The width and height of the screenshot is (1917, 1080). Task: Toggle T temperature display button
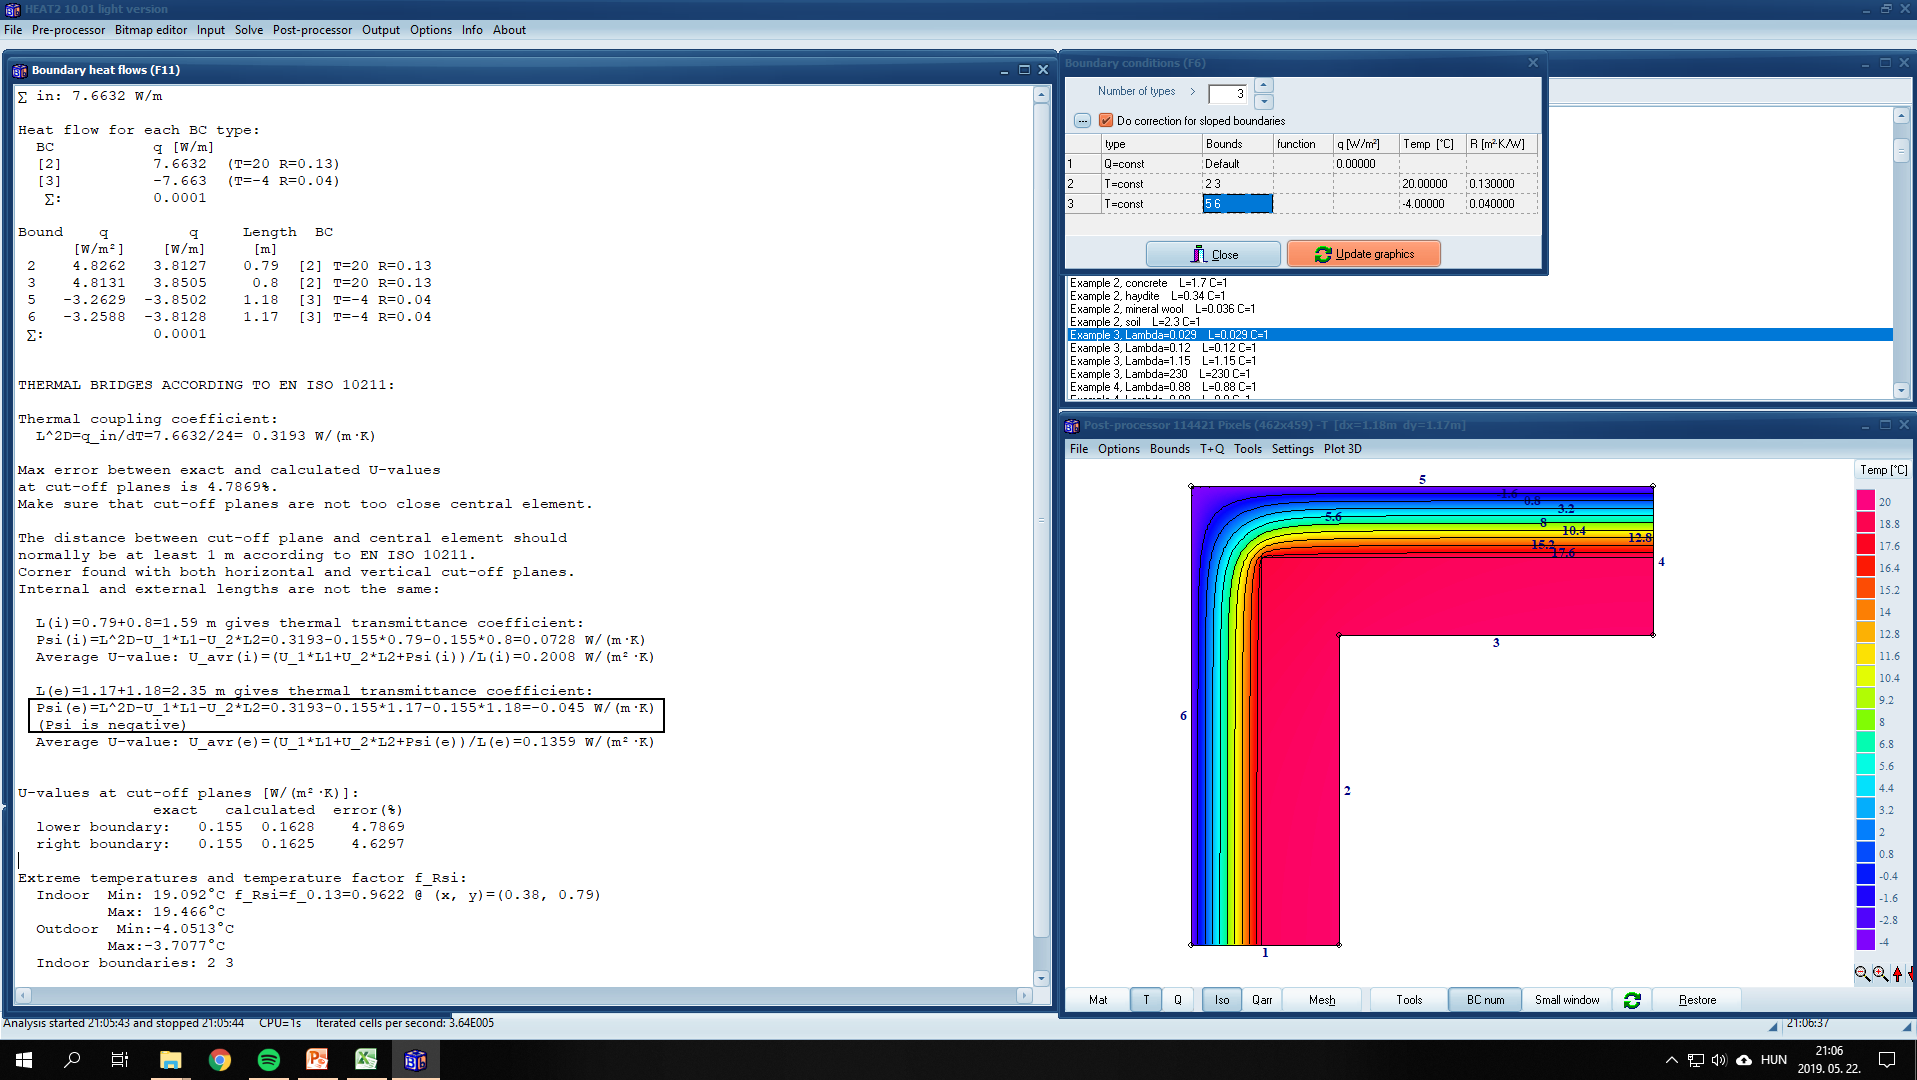[x=1146, y=1000]
